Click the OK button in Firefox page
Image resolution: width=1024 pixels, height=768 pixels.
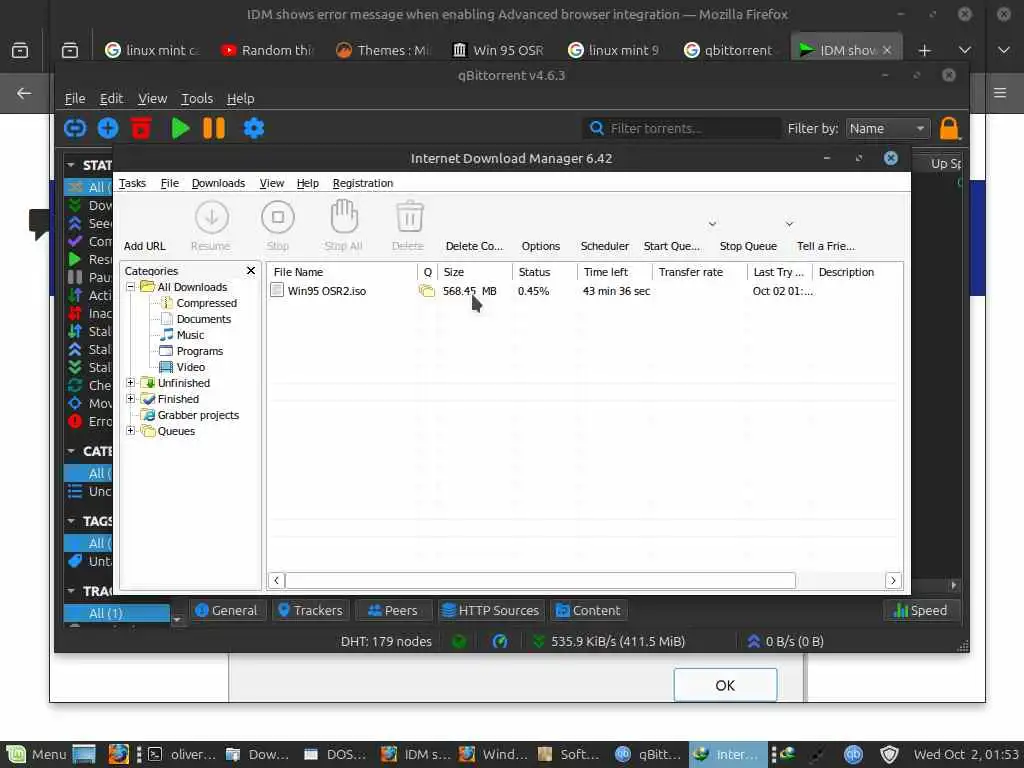point(725,685)
